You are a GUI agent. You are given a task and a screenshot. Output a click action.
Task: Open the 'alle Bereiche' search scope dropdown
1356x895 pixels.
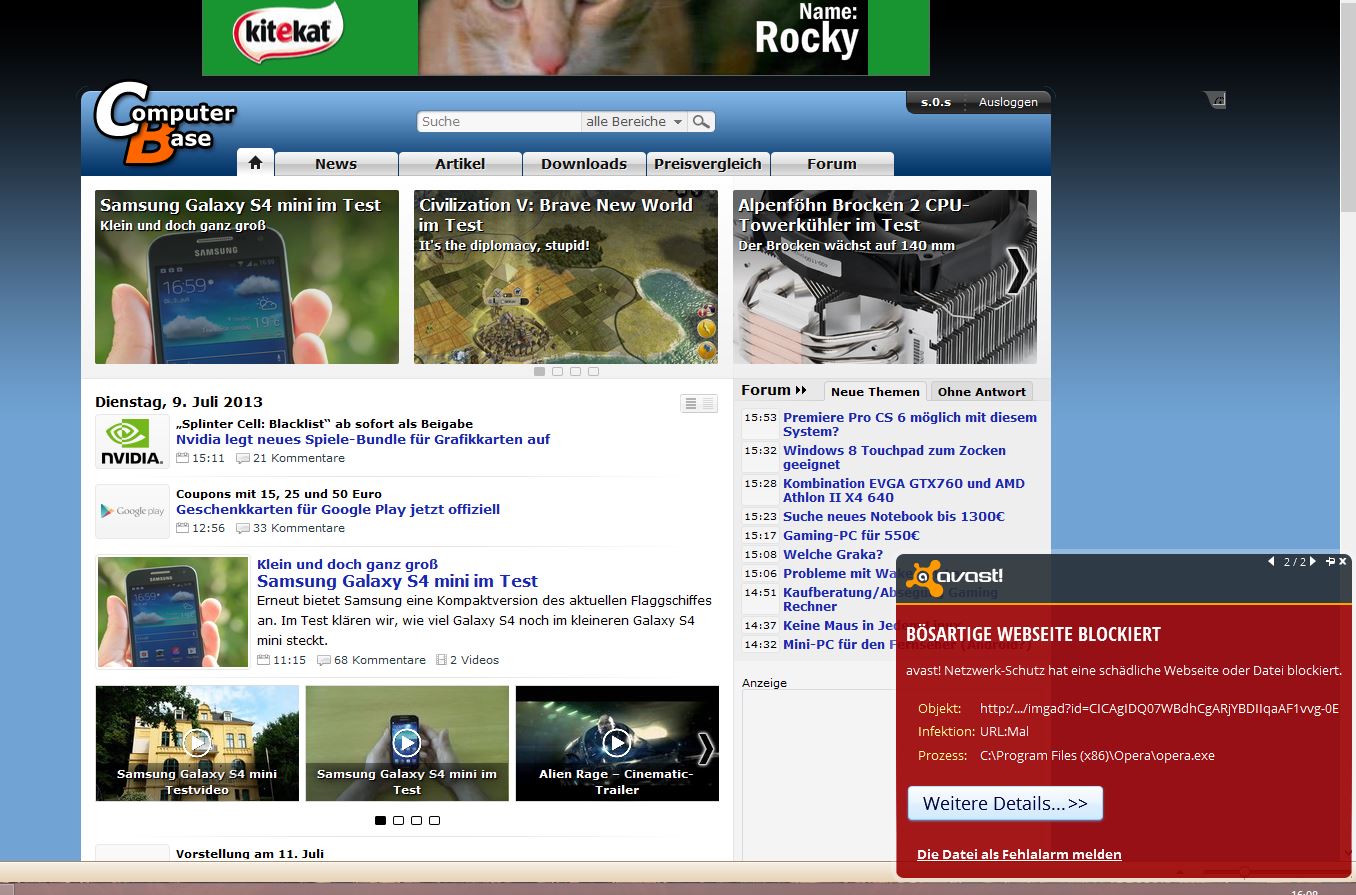(634, 121)
